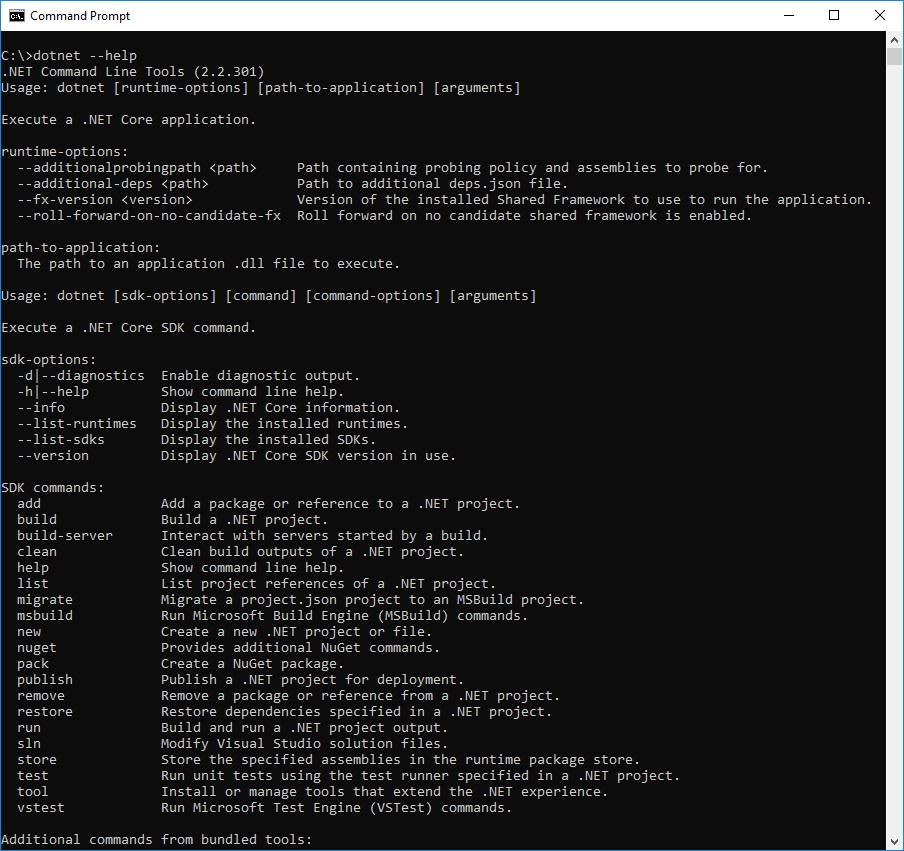Click the Command Prompt title bar text
This screenshot has height=851, width=904.
(80, 16)
